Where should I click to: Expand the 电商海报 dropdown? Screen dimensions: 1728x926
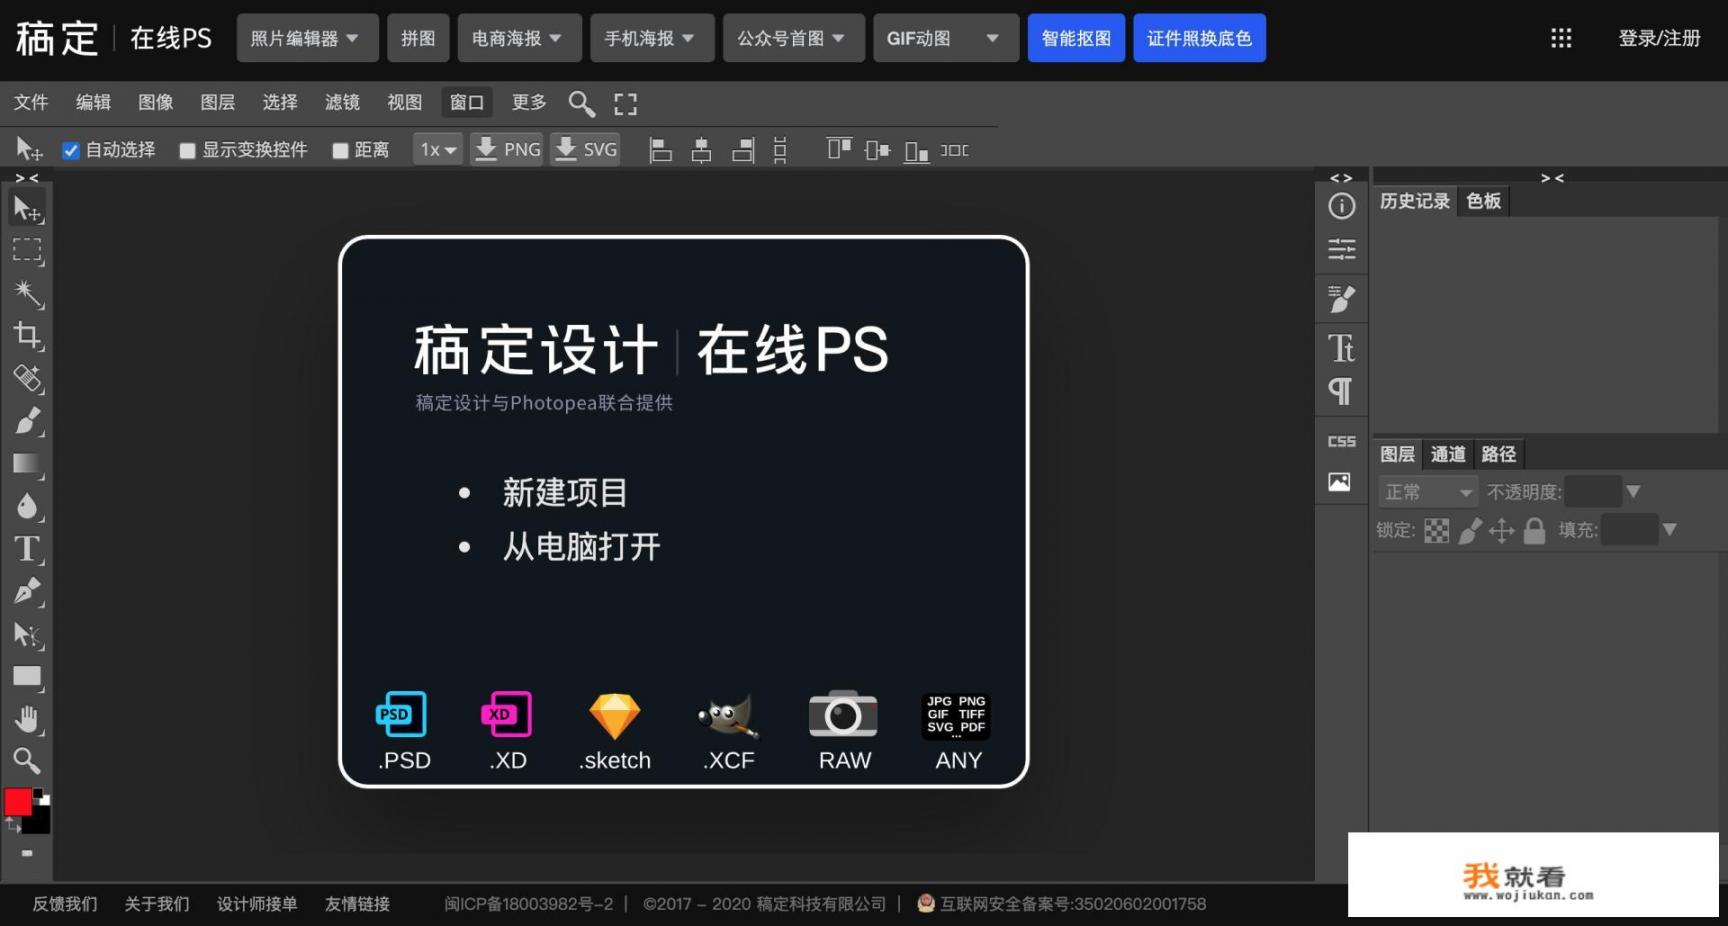(x=519, y=38)
